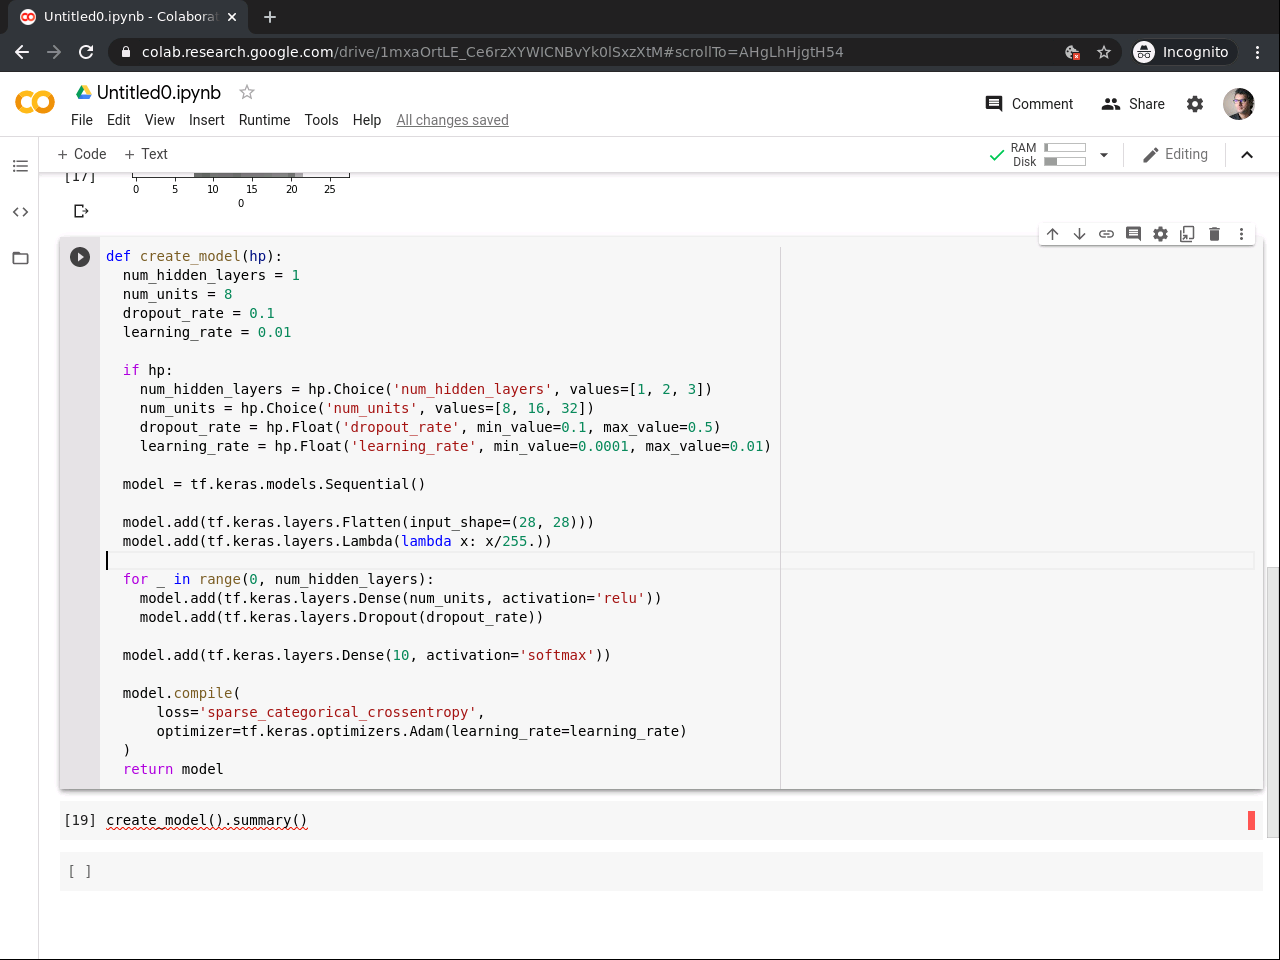Rename the notebook title Untitled0.ipynb

159,92
